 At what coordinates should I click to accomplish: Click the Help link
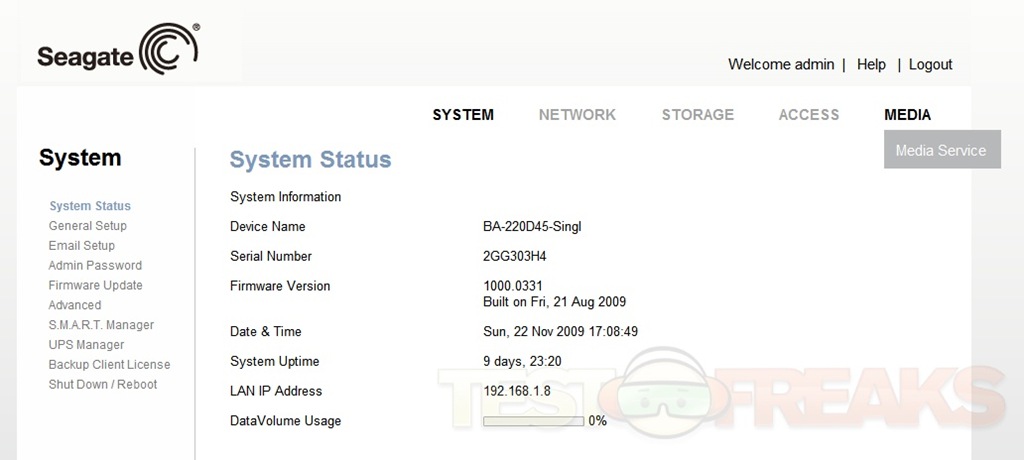click(x=871, y=64)
